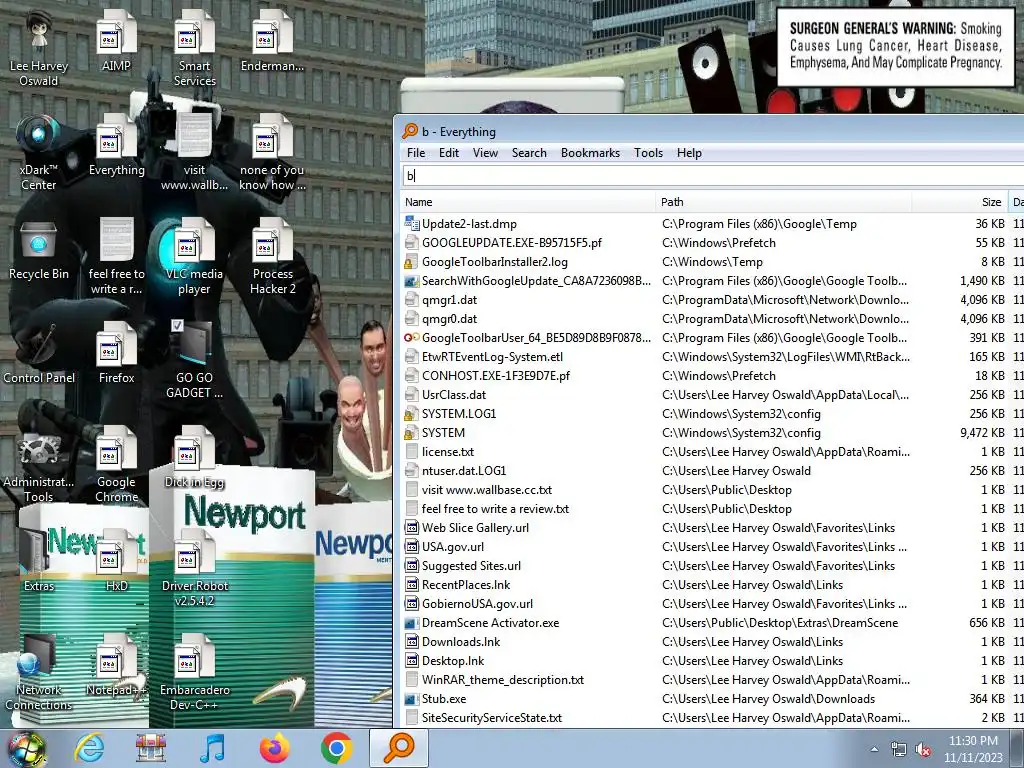Open HxD desktop shortcut
The width and height of the screenshot is (1024, 768).
coord(116,562)
